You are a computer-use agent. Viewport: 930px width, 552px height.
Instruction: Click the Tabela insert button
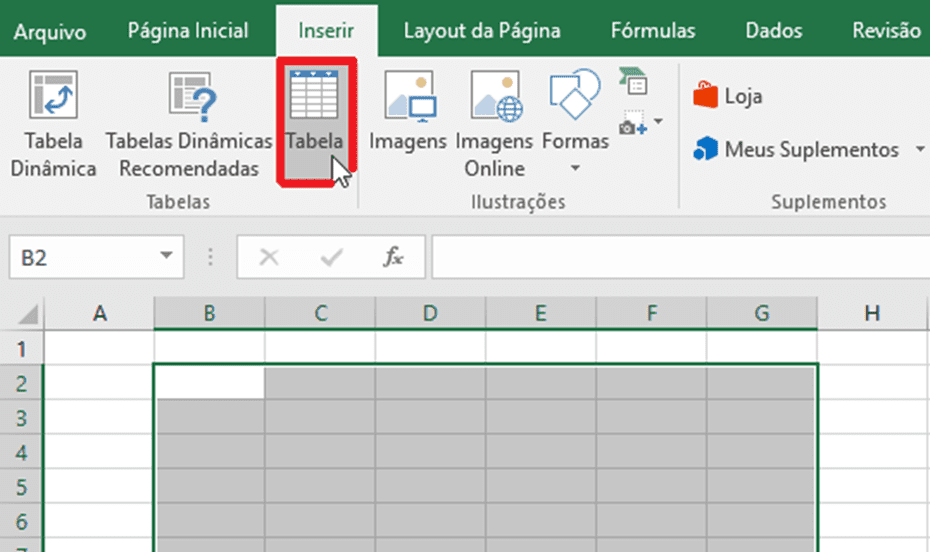(x=315, y=123)
